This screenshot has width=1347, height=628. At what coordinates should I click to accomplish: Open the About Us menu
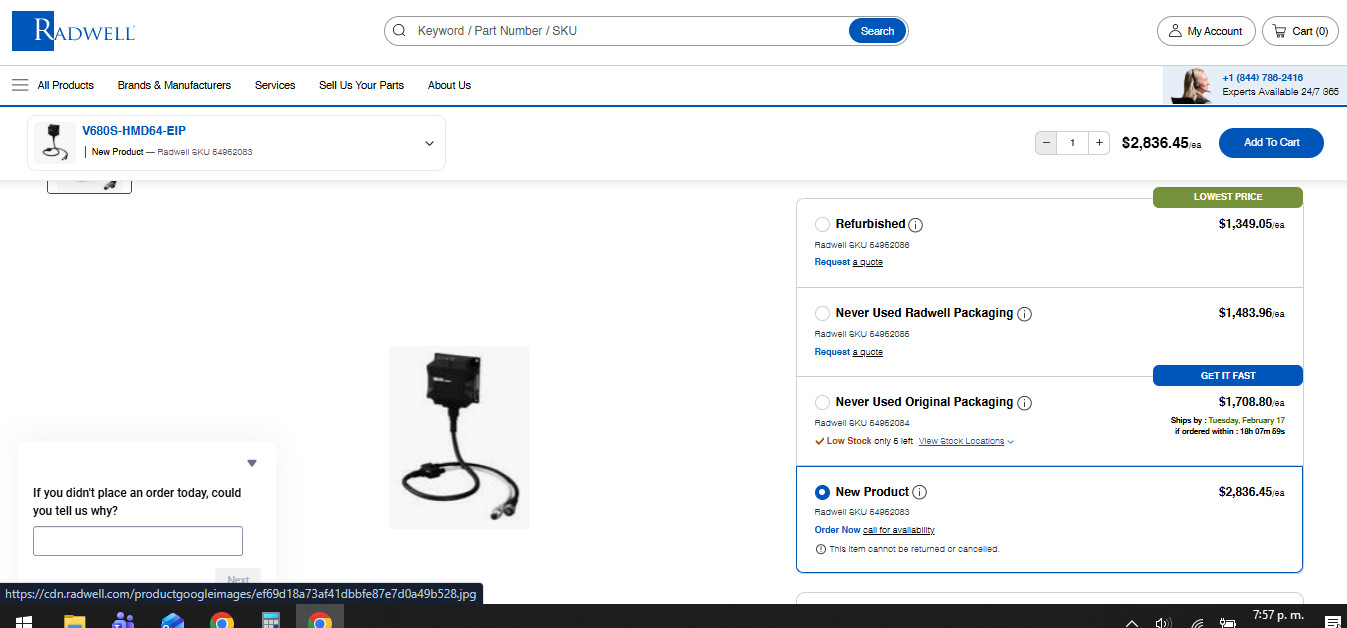point(449,85)
